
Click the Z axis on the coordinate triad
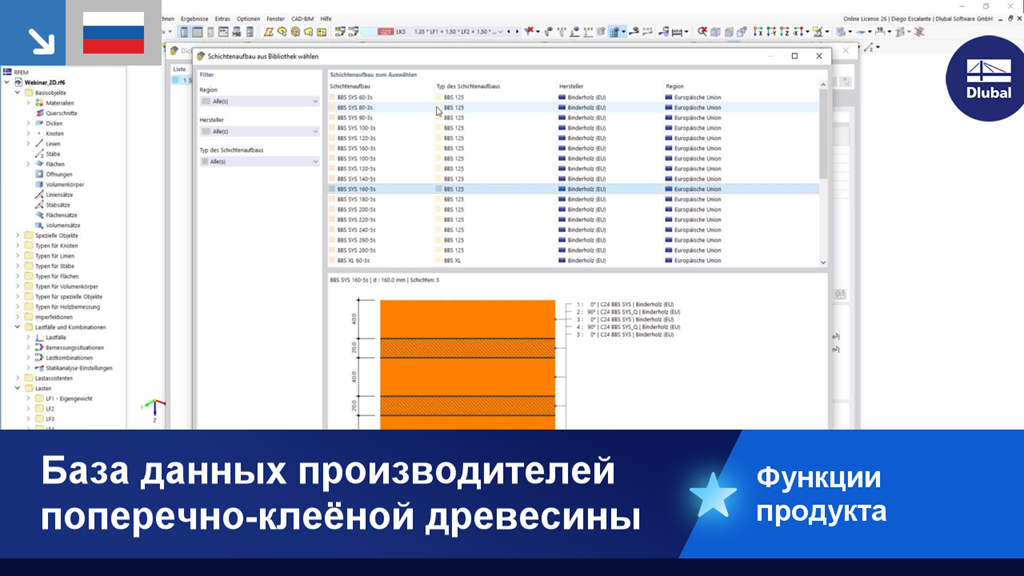click(157, 413)
